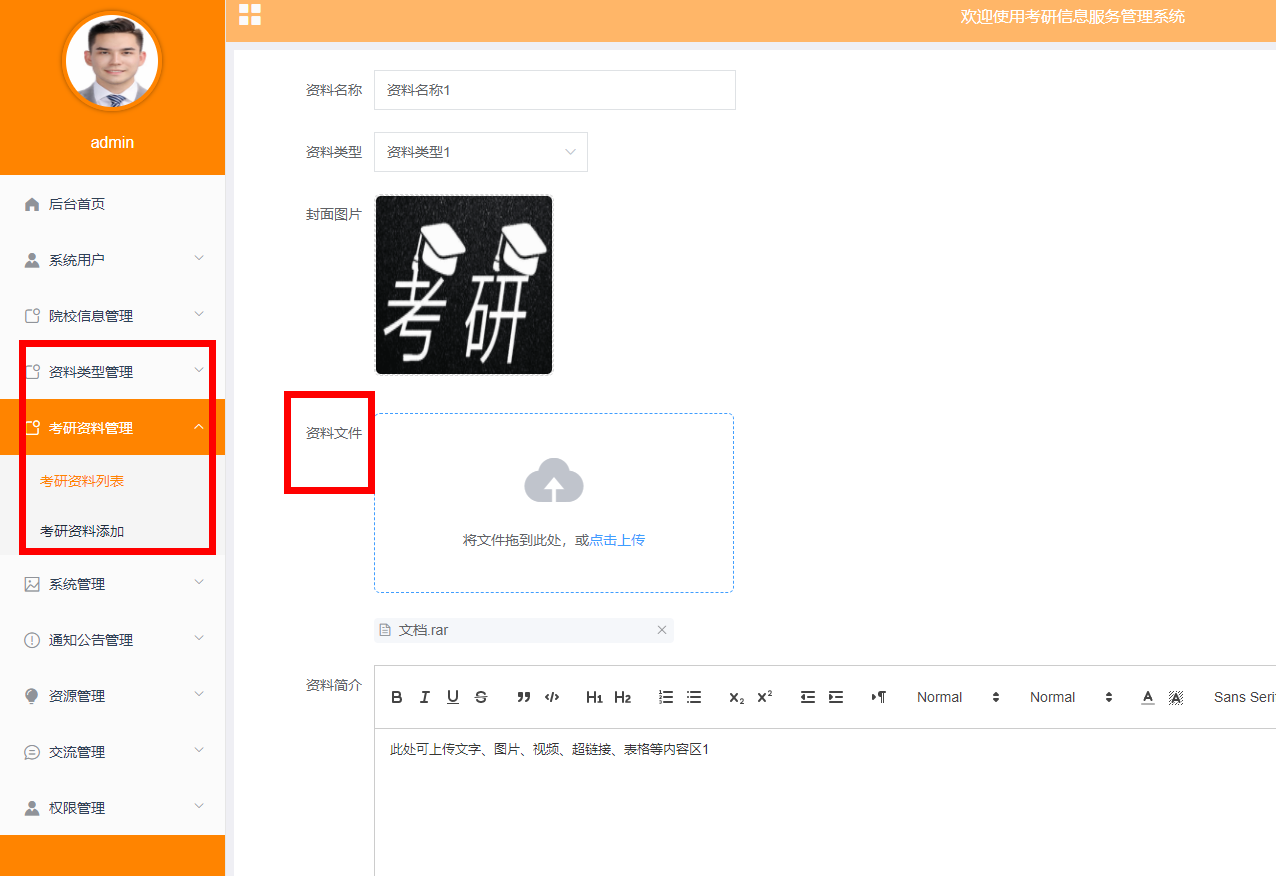Image resolution: width=1276 pixels, height=876 pixels.
Task: Click the cloud upload icon
Action: pos(554,480)
